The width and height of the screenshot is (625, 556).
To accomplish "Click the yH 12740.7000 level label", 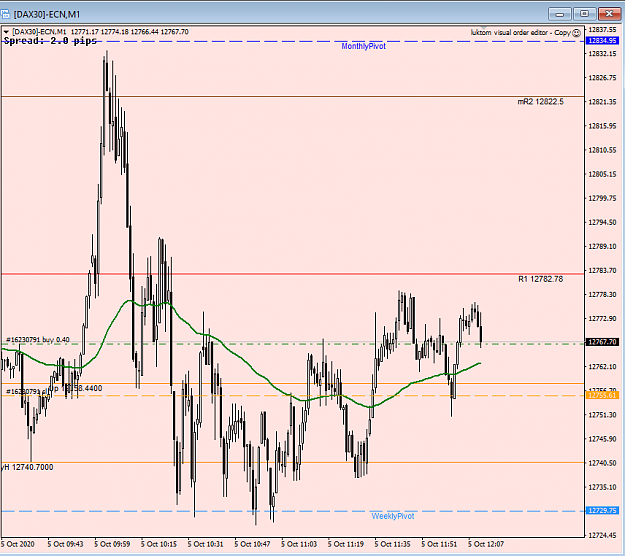I will (x=27, y=467).
